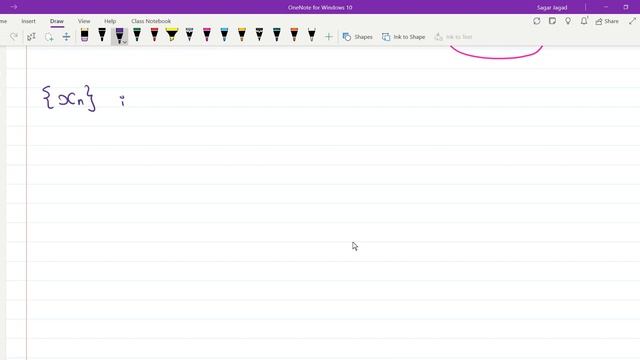
Task: Open options chevron of the purple pen
Action: 124,42
